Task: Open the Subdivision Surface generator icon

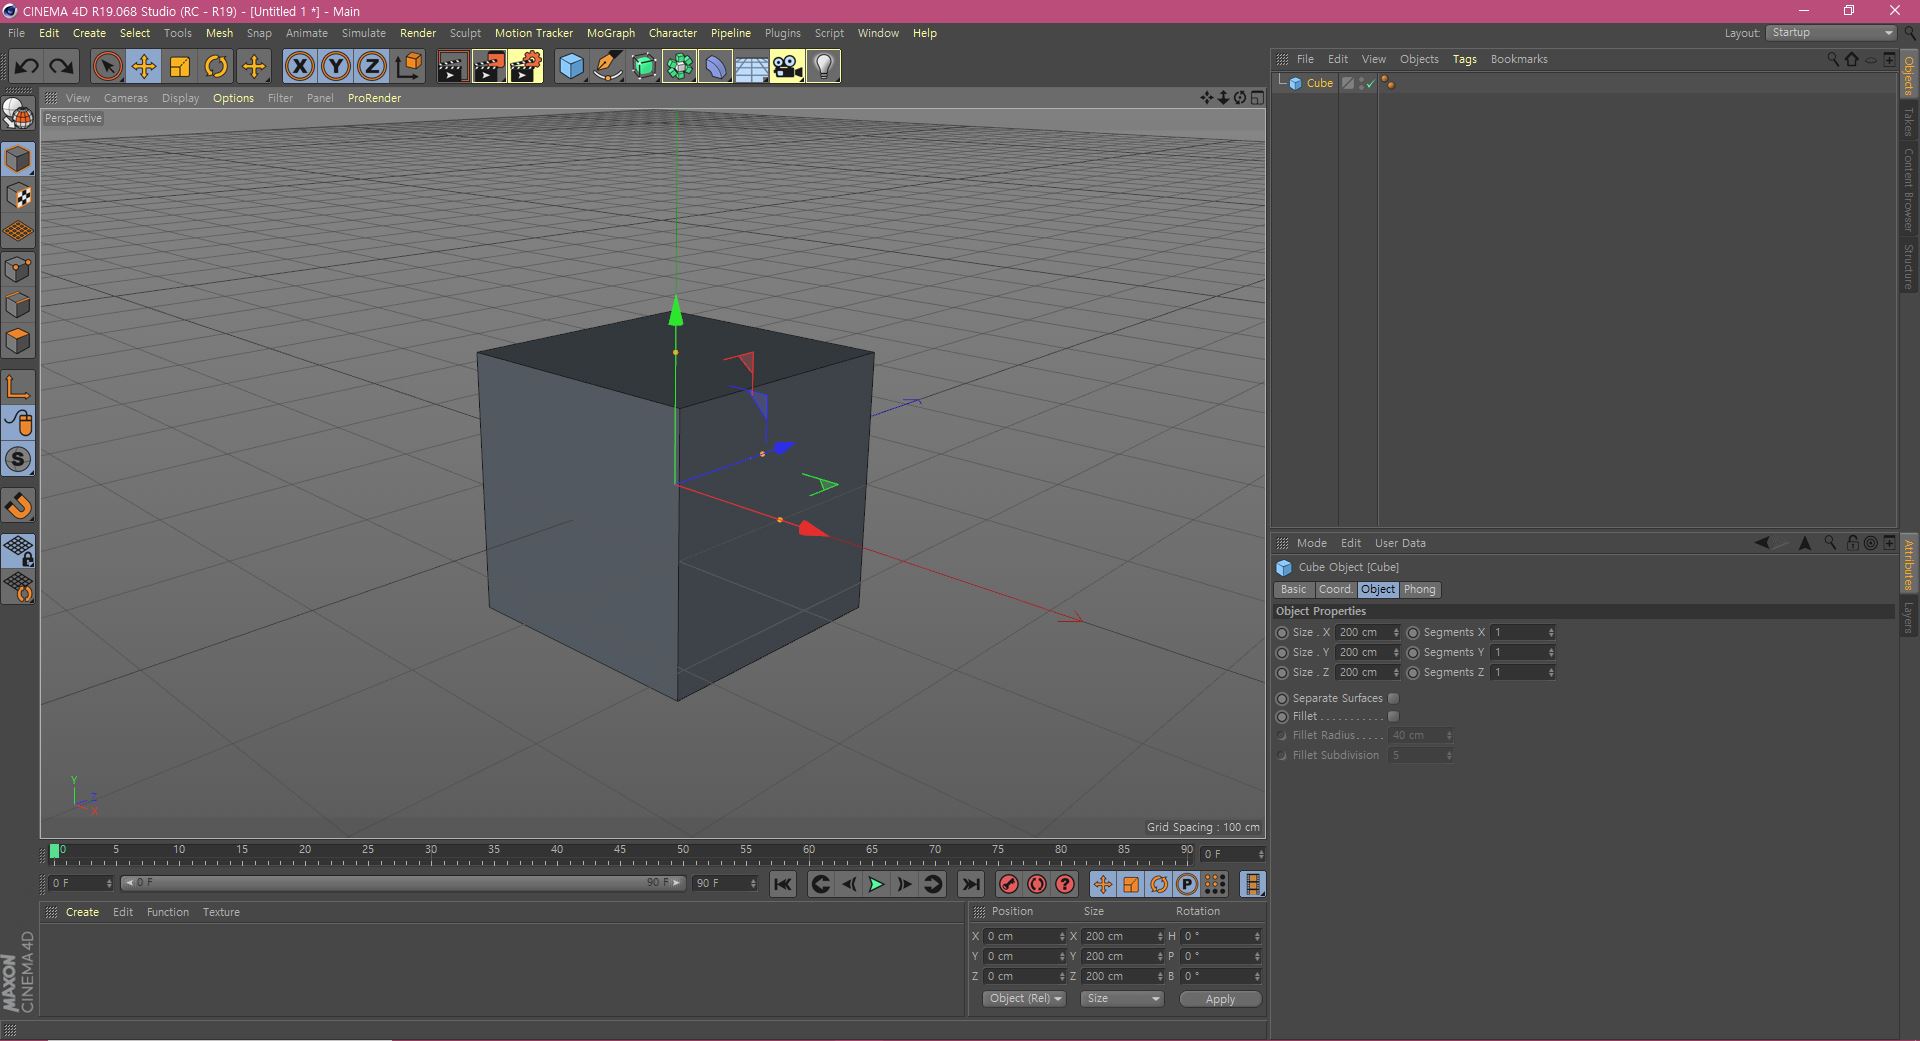Action: click(643, 67)
